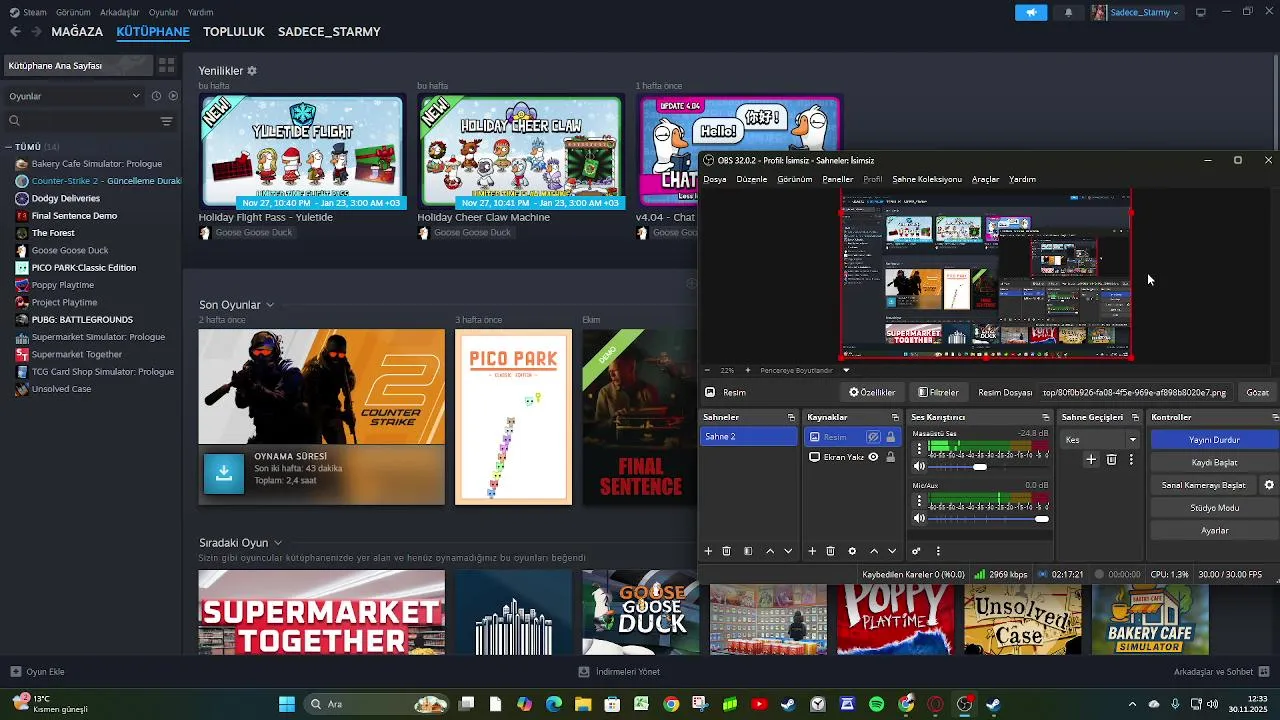Show ready-to-play games play icon
The width and height of the screenshot is (1280, 720).
[x=173, y=96]
